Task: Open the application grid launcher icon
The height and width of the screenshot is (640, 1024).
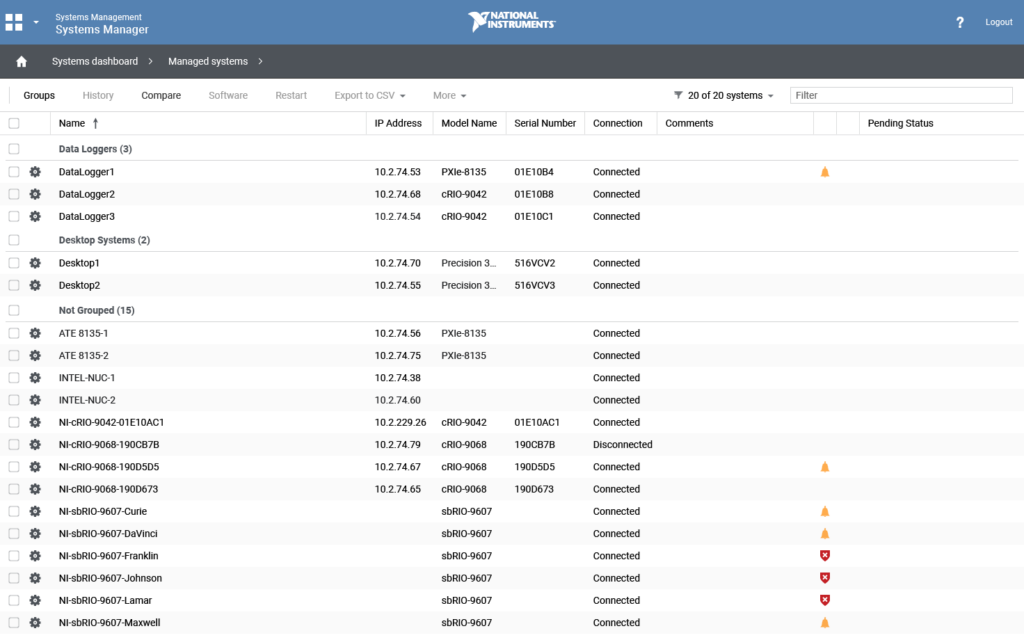Action: pyautogui.click(x=14, y=22)
